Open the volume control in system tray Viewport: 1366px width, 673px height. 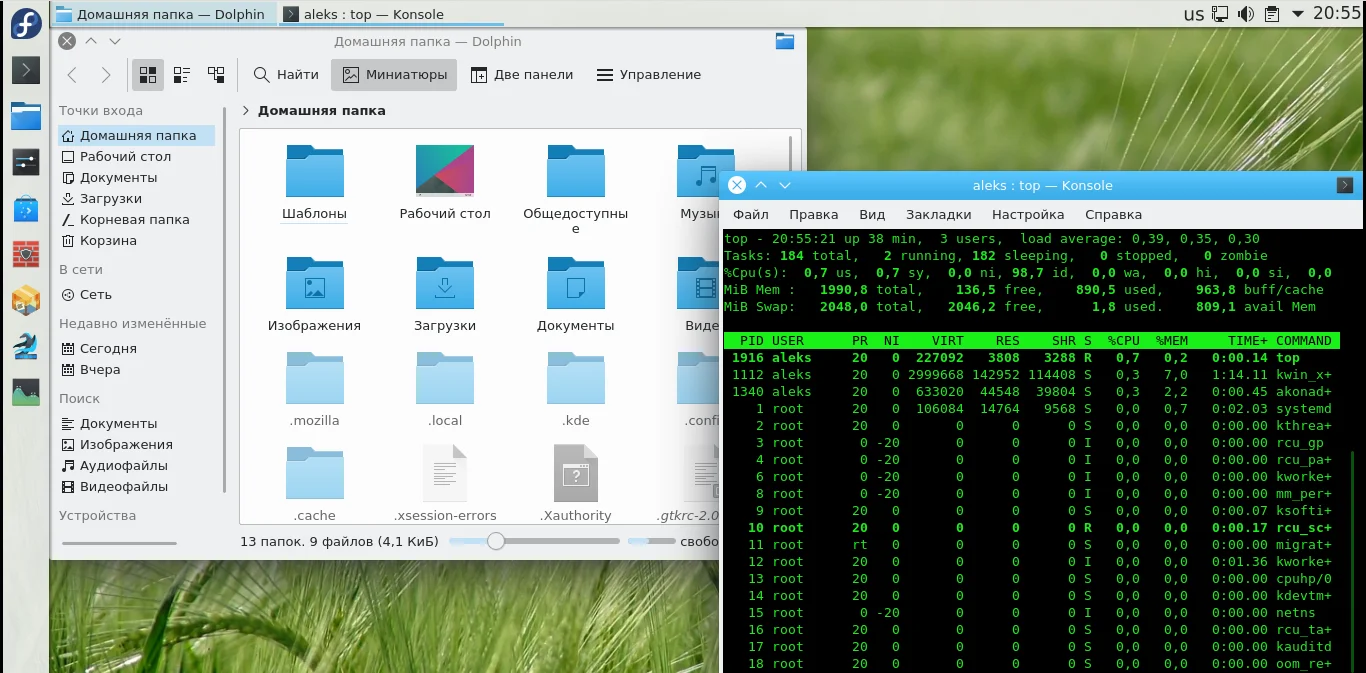[1246, 14]
